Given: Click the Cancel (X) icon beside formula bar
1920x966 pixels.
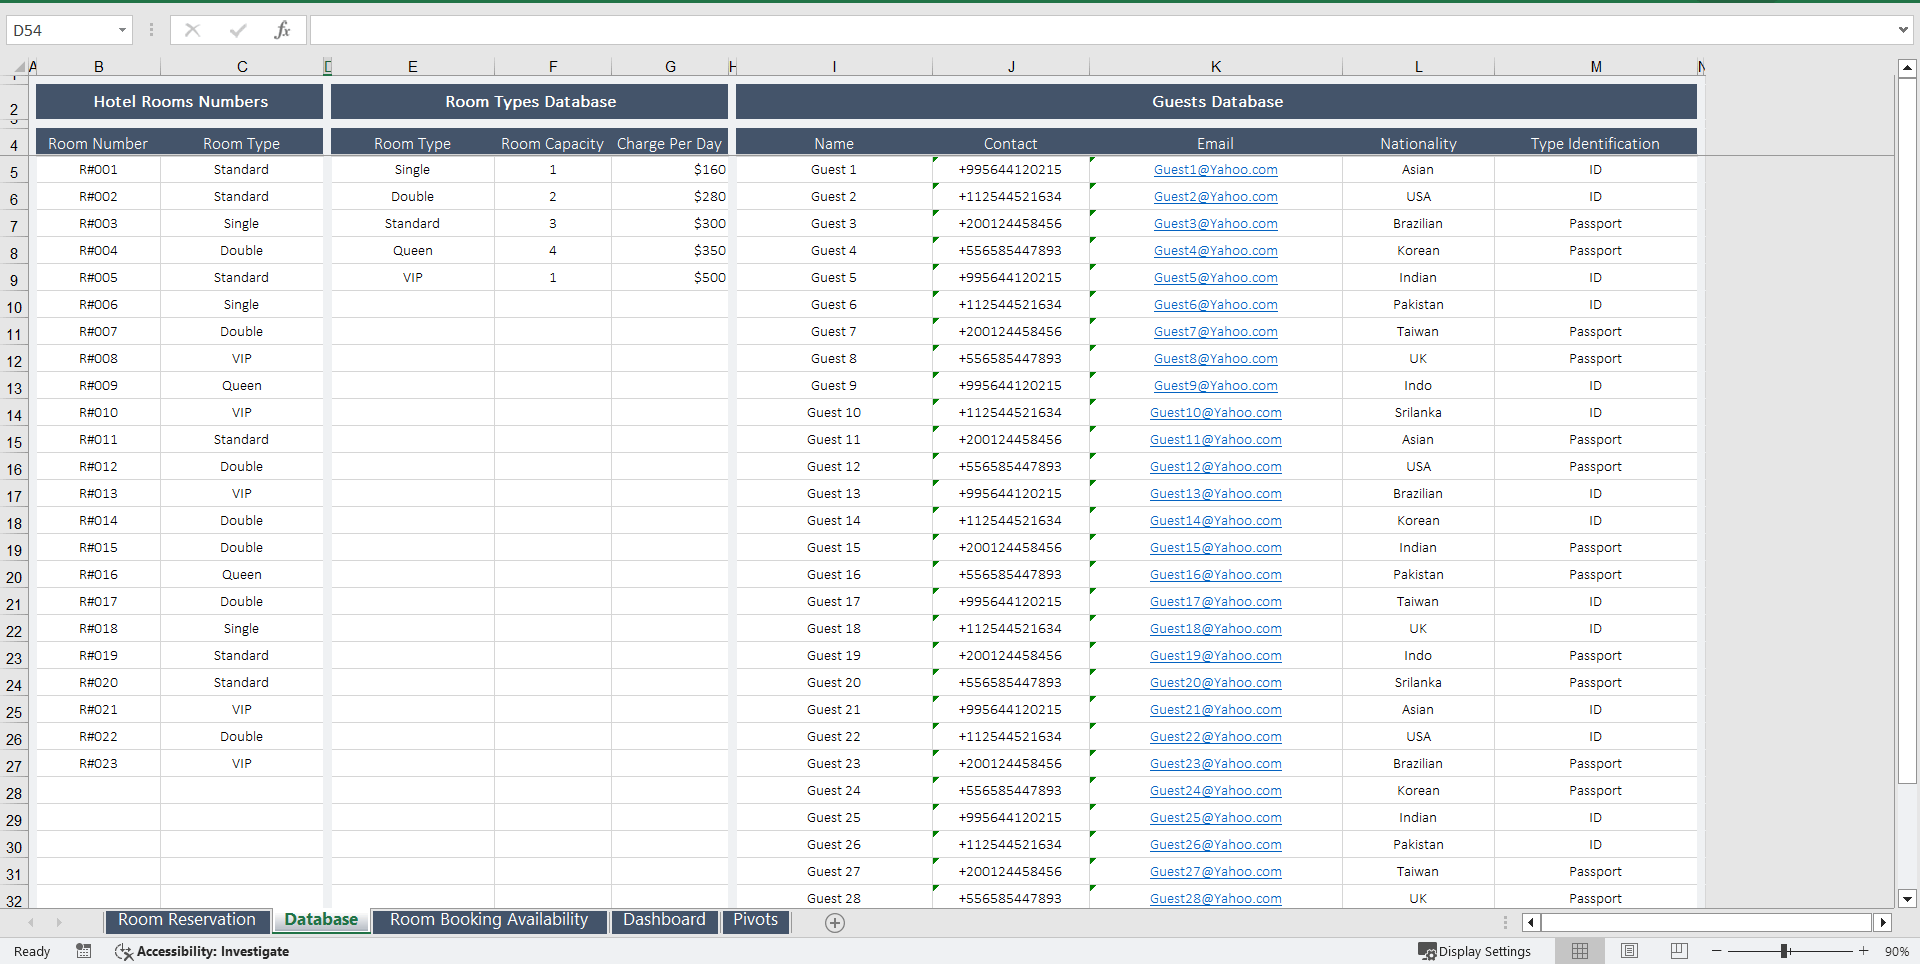Looking at the screenshot, I should (192, 30).
